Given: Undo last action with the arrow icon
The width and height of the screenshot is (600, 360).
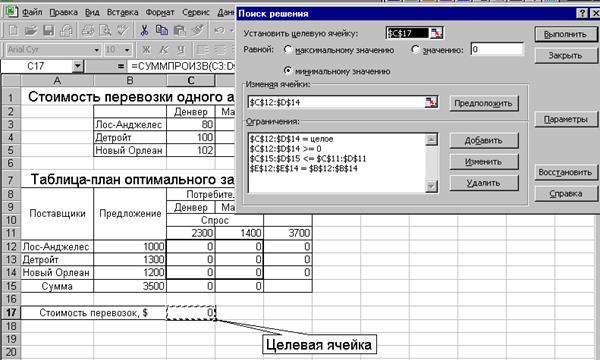Looking at the screenshot, I should coord(220,31).
